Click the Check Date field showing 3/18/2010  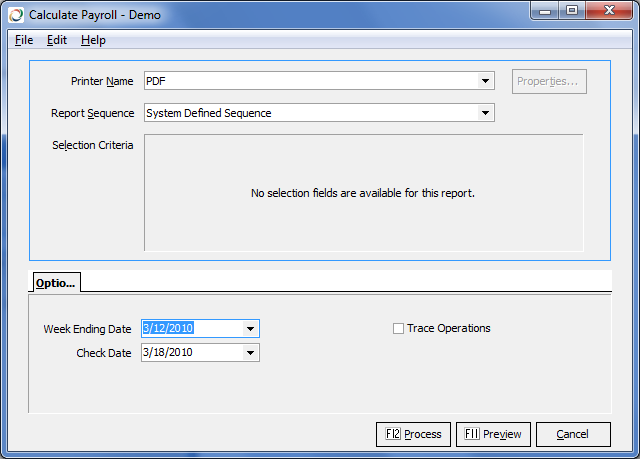pyautogui.click(x=190, y=352)
